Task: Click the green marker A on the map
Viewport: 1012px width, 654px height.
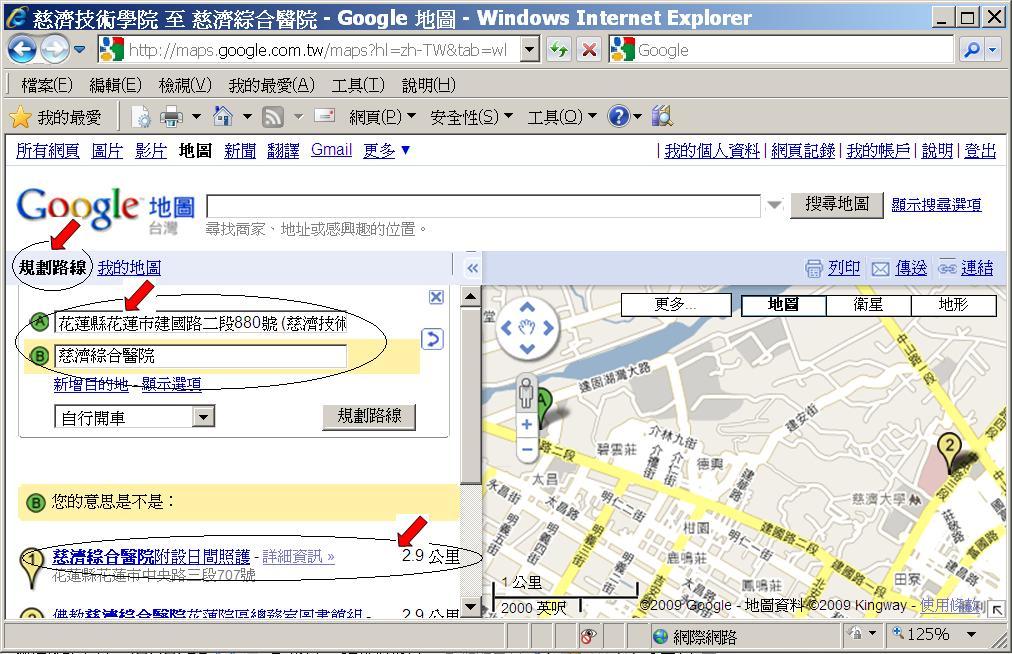Action: click(542, 407)
